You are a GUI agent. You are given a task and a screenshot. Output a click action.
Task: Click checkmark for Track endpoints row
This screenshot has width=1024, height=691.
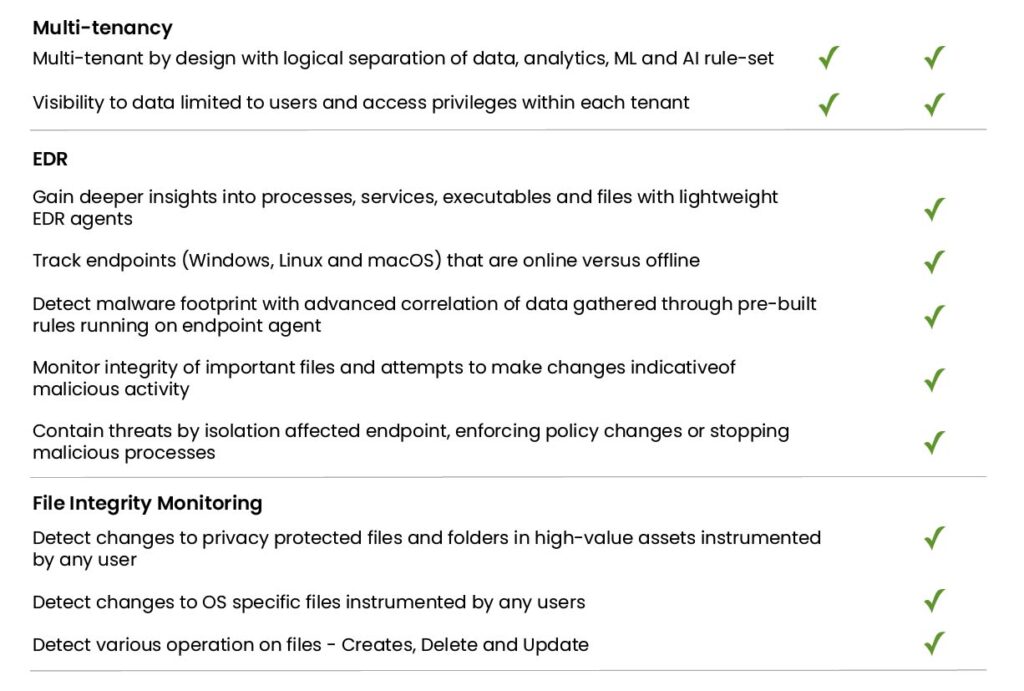[x=935, y=261]
